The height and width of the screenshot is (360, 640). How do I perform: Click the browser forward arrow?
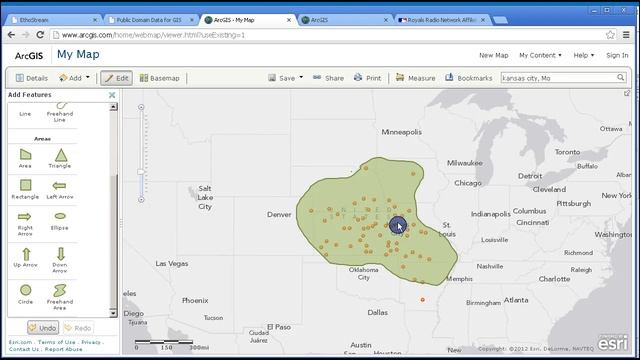tap(25, 35)
